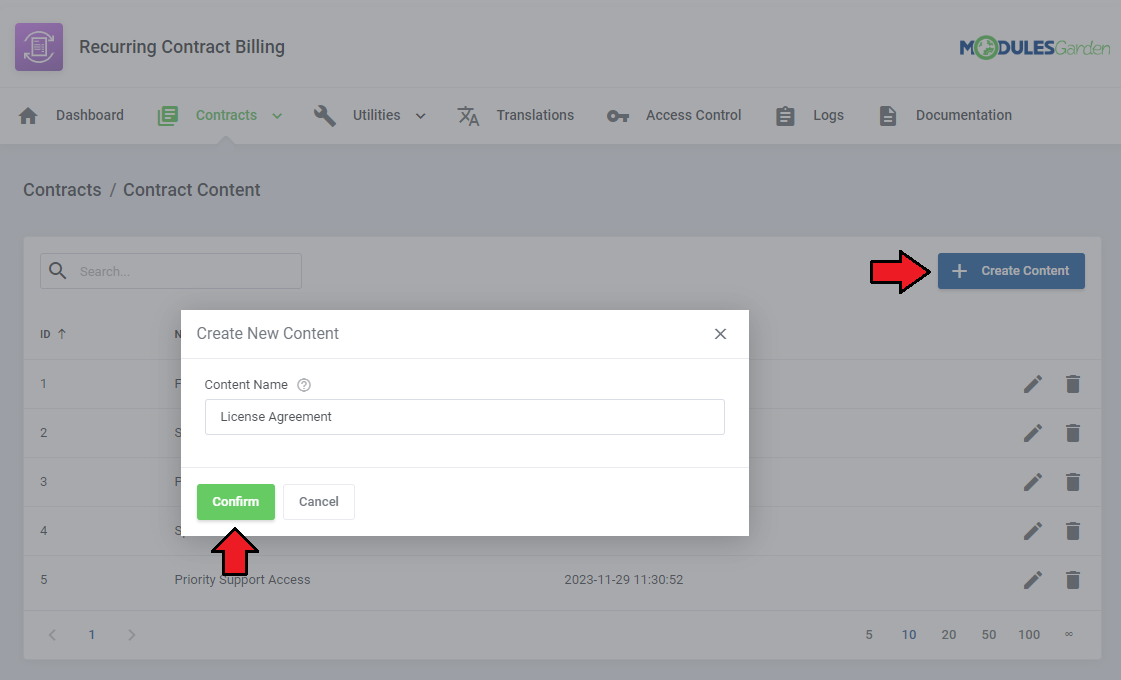Image resolution: width=1121 pixels, height=680 pixels.
Task: Close the Create New Content dialog
Action: tap(720, 334)
